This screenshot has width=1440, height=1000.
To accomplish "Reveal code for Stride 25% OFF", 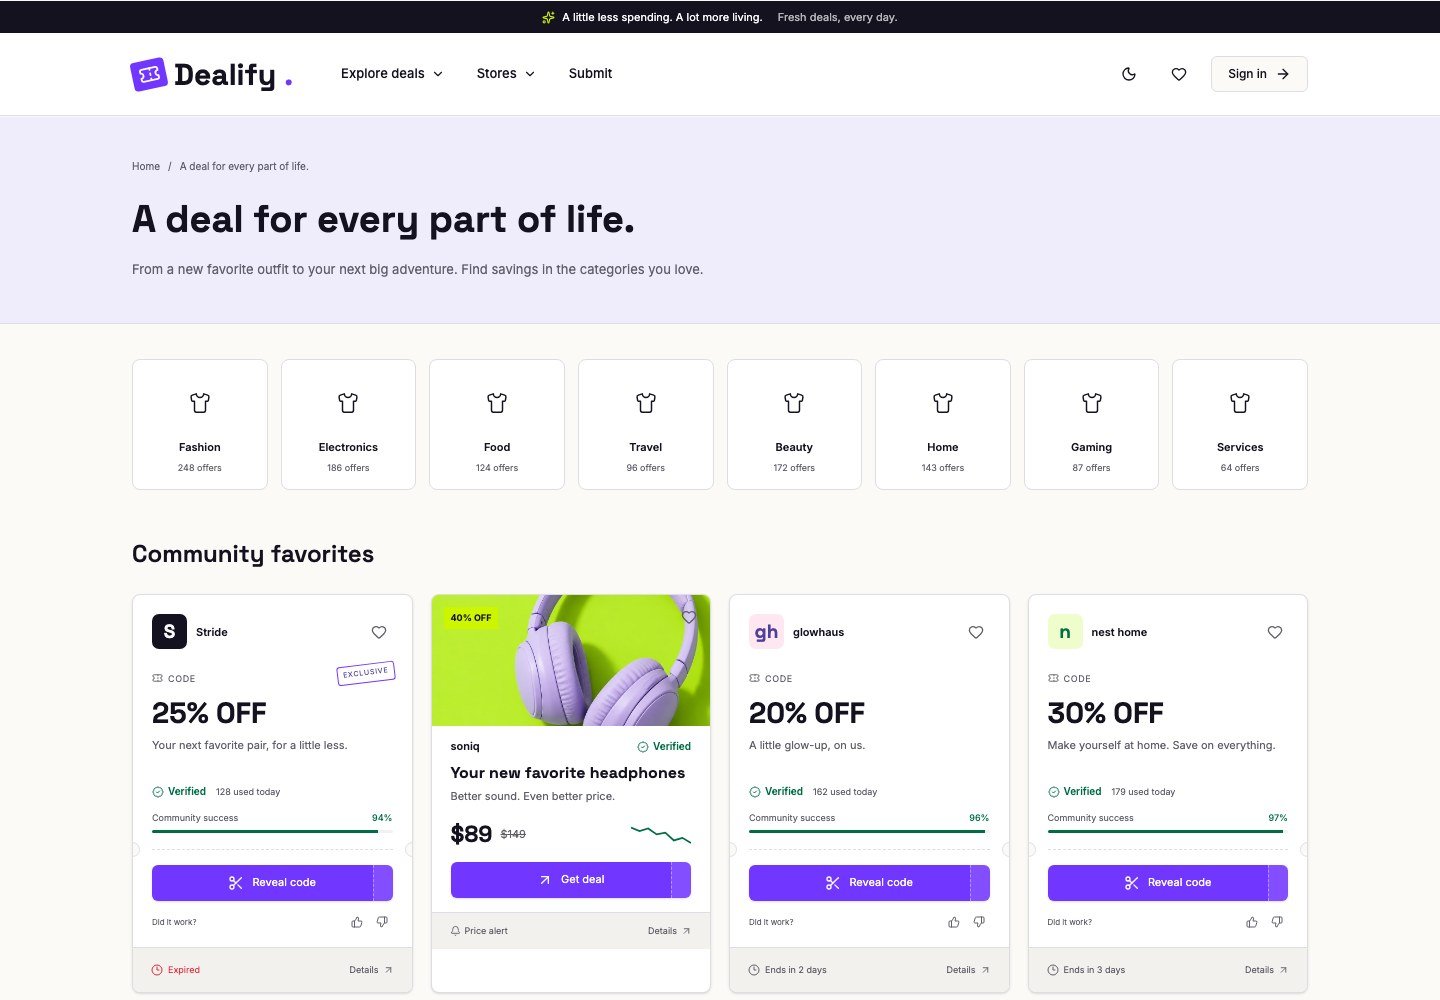I will click(x=272, y=883).
